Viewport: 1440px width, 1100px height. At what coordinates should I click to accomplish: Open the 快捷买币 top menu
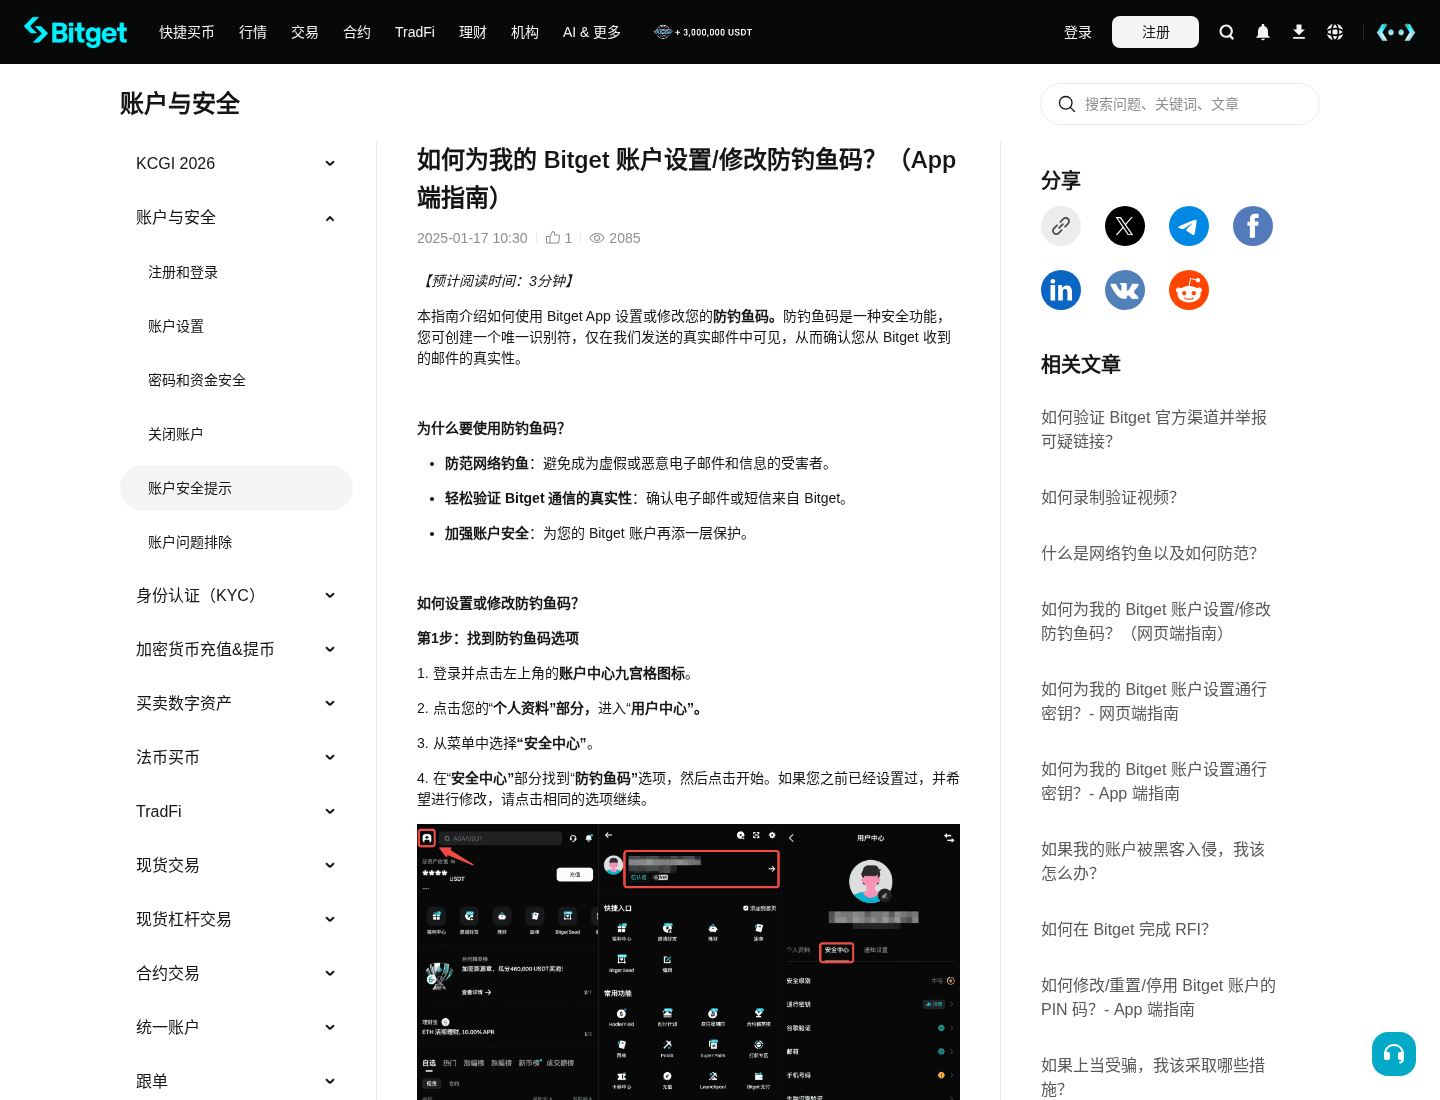click(x=187, y=32)
